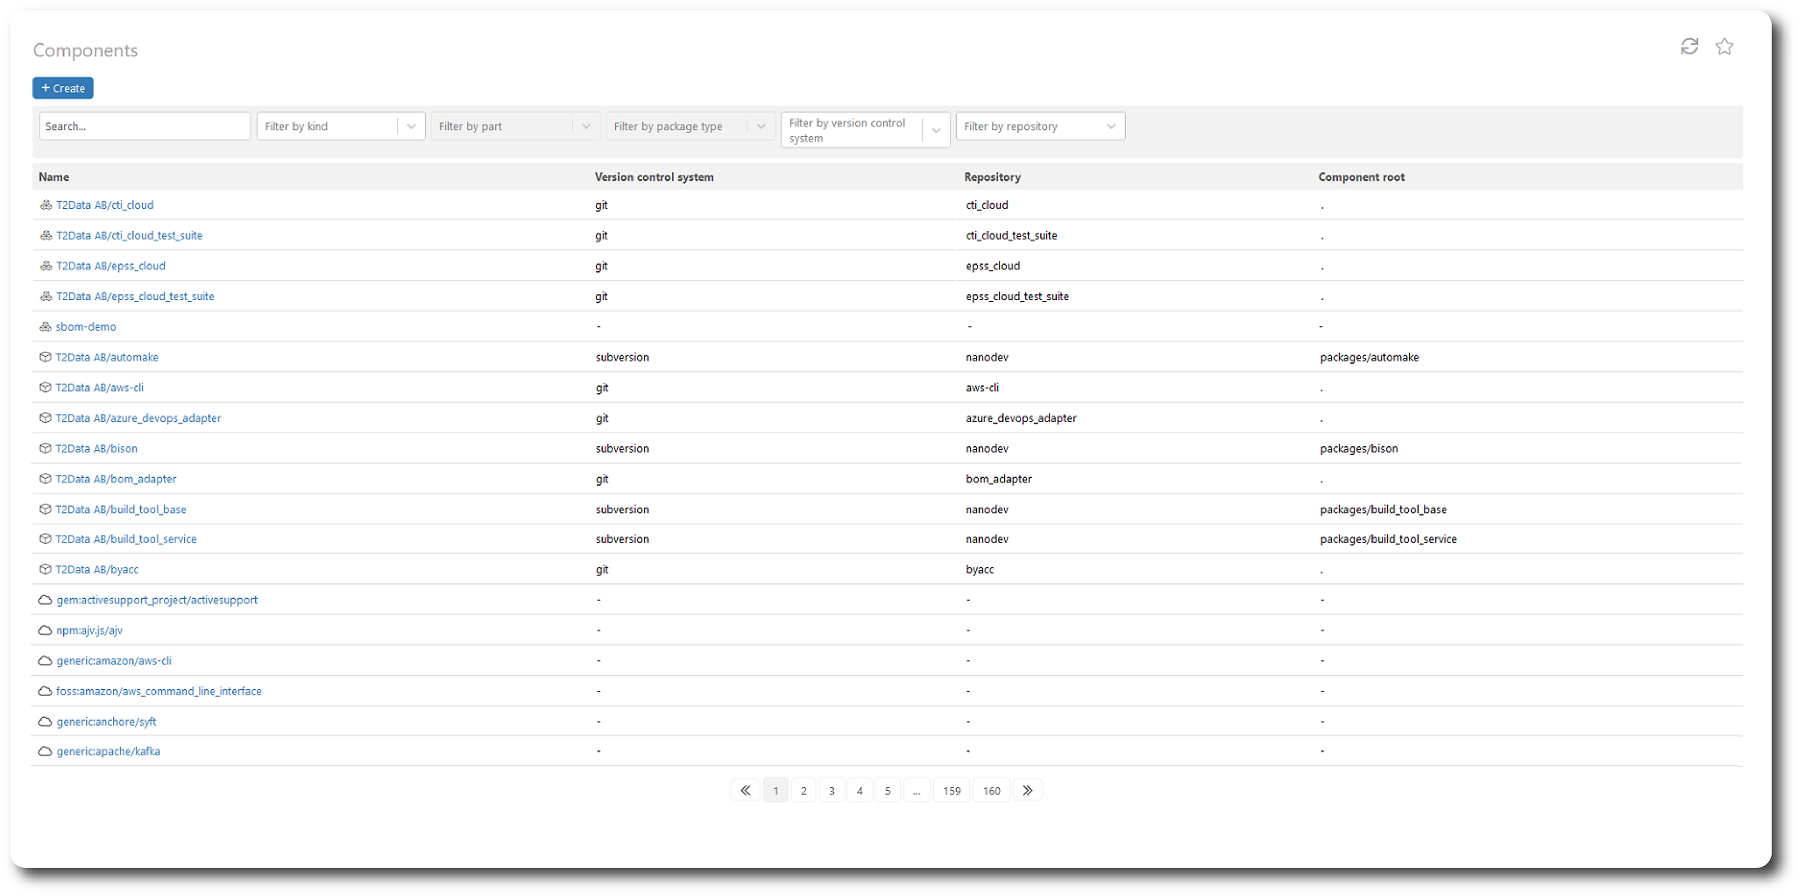1800x896 pixels.
Task: Open the gem:activesupport_project/activesupport component link
Action: pyautogui.click(x=157, y=601)
